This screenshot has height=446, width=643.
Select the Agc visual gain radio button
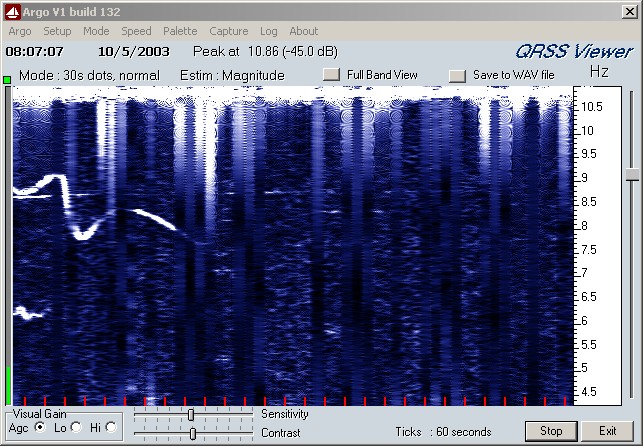click(x=40, y=428)
